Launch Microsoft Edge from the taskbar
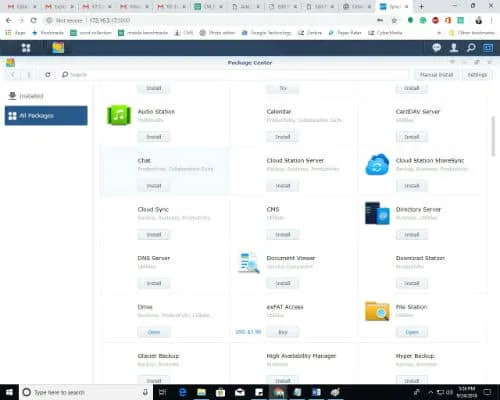Image resolution: width=500 pixels, height=400 pixels. pyautogui.click(x=183, y=392)
